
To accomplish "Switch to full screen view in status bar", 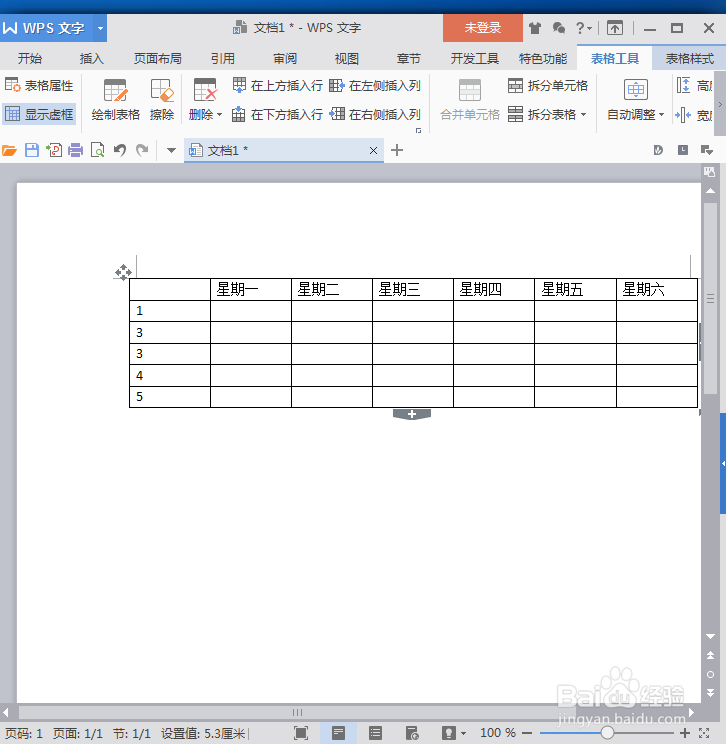I will click(301, 733).
